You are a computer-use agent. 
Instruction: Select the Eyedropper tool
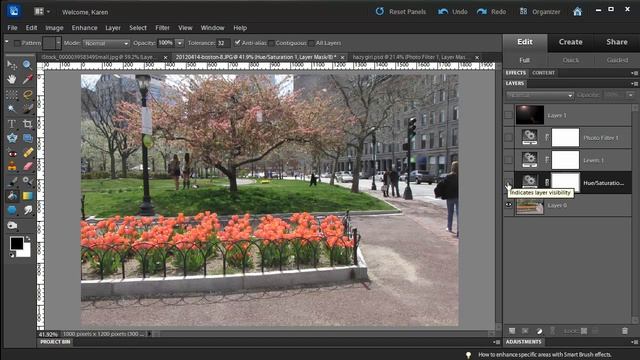[27, 79]
